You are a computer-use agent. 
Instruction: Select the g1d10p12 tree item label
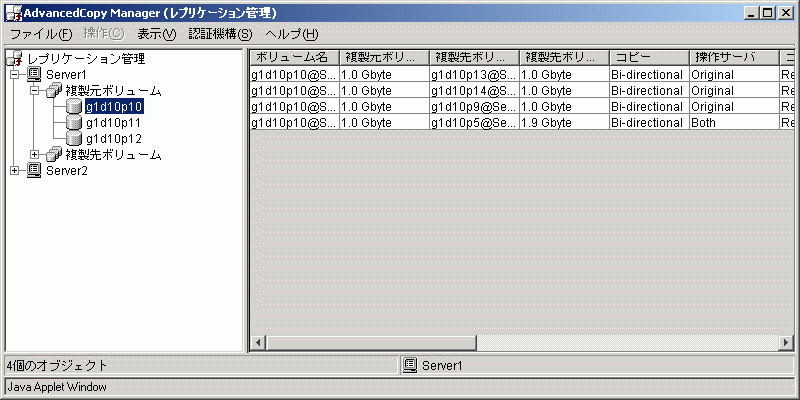tap(113, 139)
